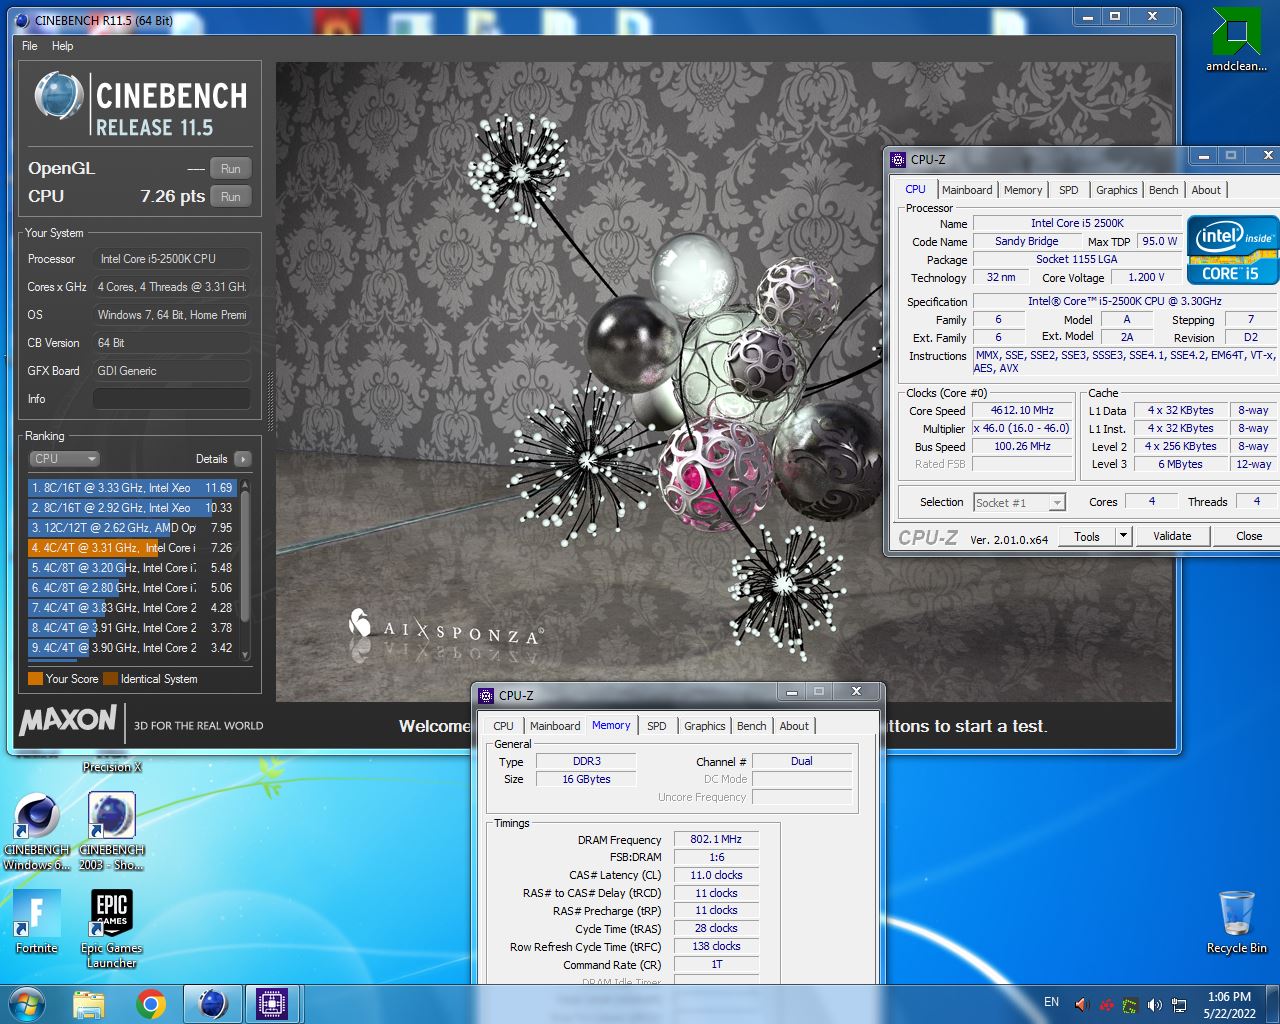
Task: Switch to Graphics tab in CPU-Z CPU window
Action: (x=1116, y=190)
